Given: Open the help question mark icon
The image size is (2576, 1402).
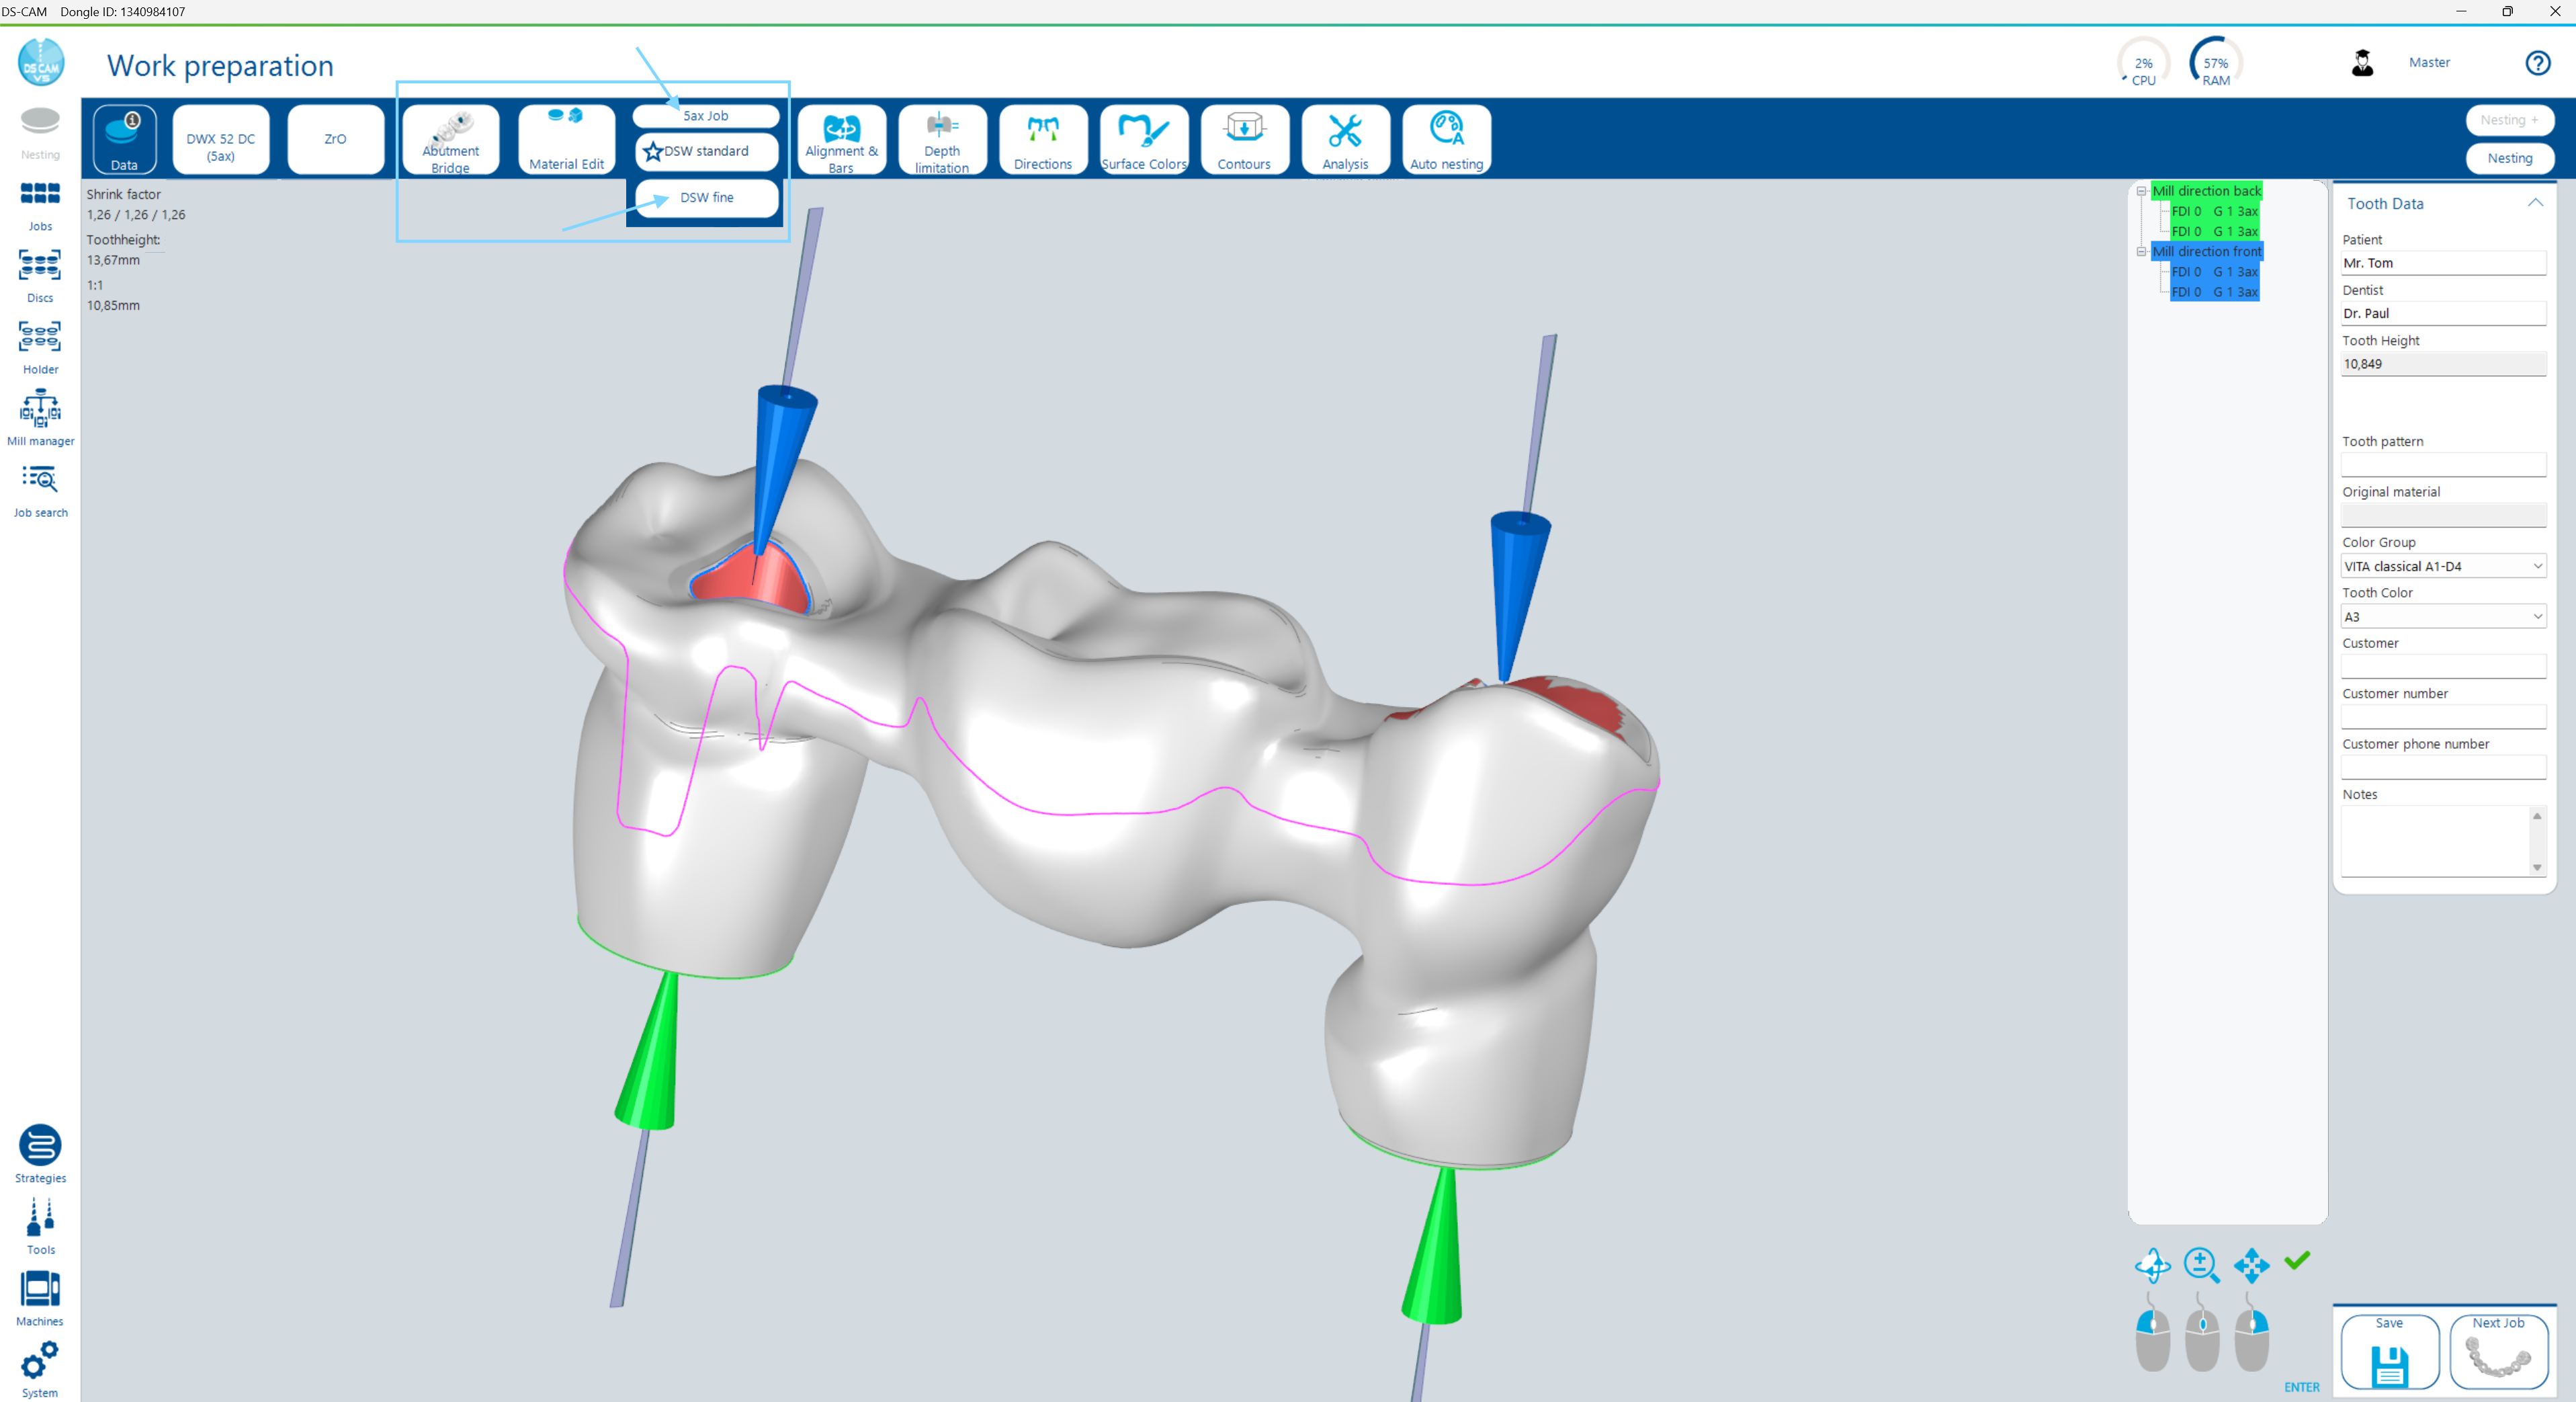Looking at the screenshot, I should pyautogui.click(x=2537, y=63).
